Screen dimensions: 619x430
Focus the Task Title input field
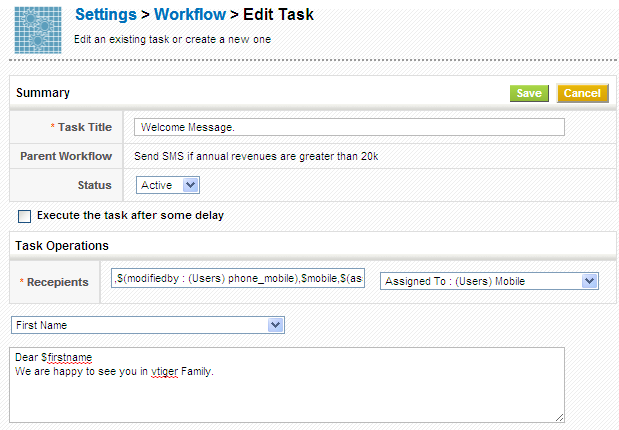coord(349,127)
